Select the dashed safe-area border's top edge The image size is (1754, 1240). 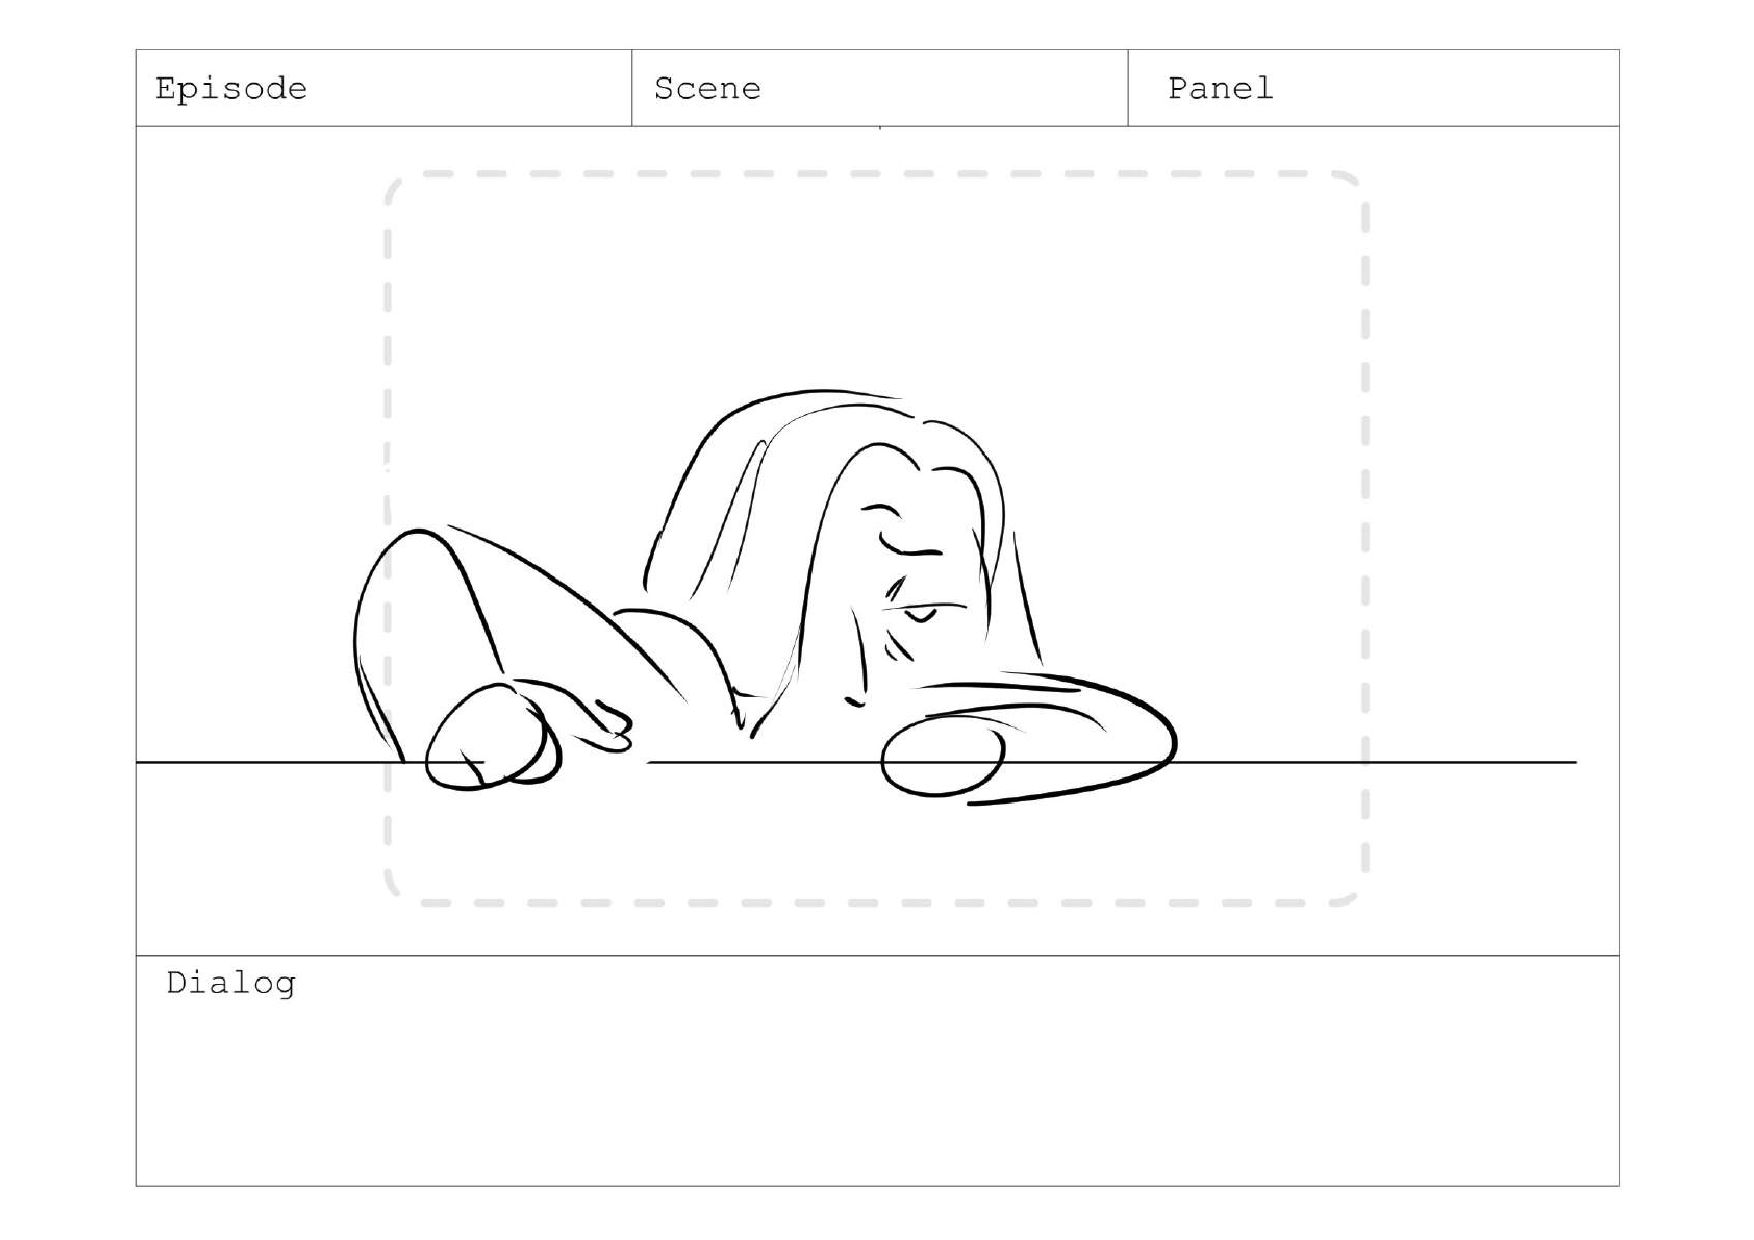[876, 174]
